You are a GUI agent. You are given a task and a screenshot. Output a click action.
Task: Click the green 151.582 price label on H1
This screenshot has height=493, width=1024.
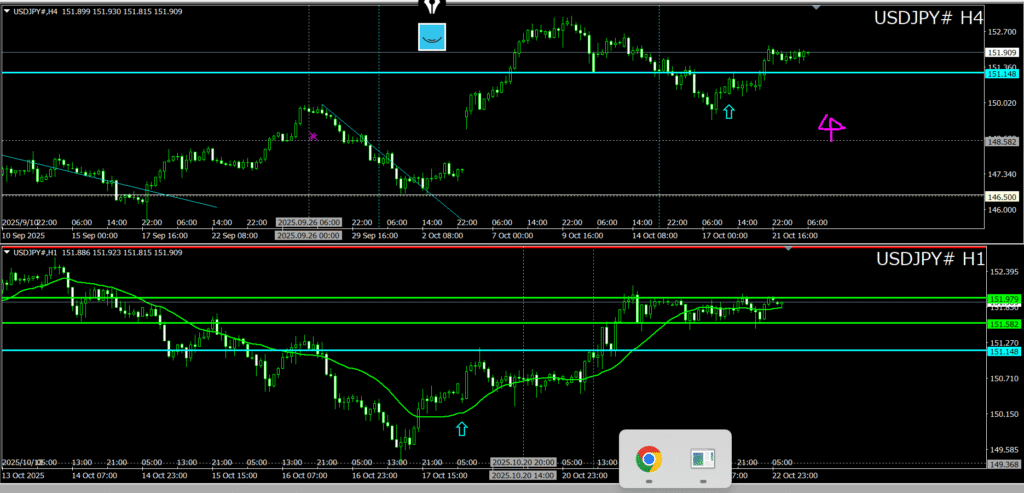(1002, 324)
